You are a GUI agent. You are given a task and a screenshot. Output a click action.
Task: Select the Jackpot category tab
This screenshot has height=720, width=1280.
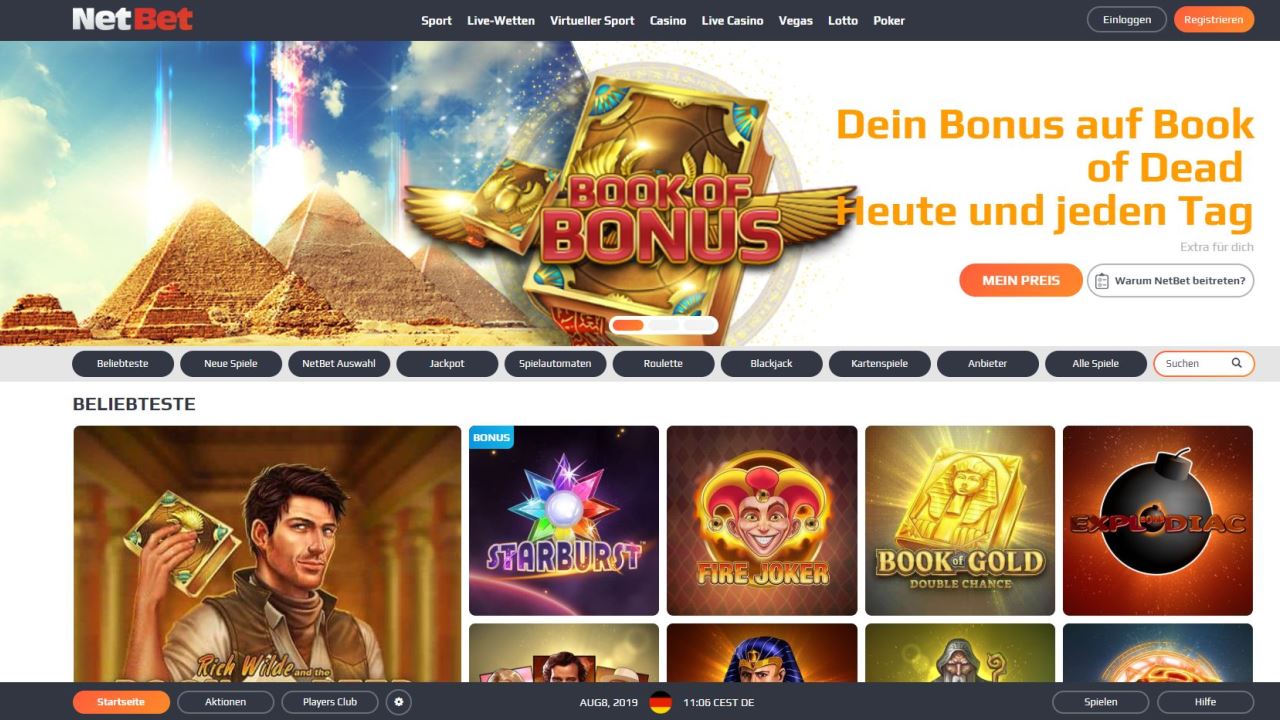(x=447, y=363)
